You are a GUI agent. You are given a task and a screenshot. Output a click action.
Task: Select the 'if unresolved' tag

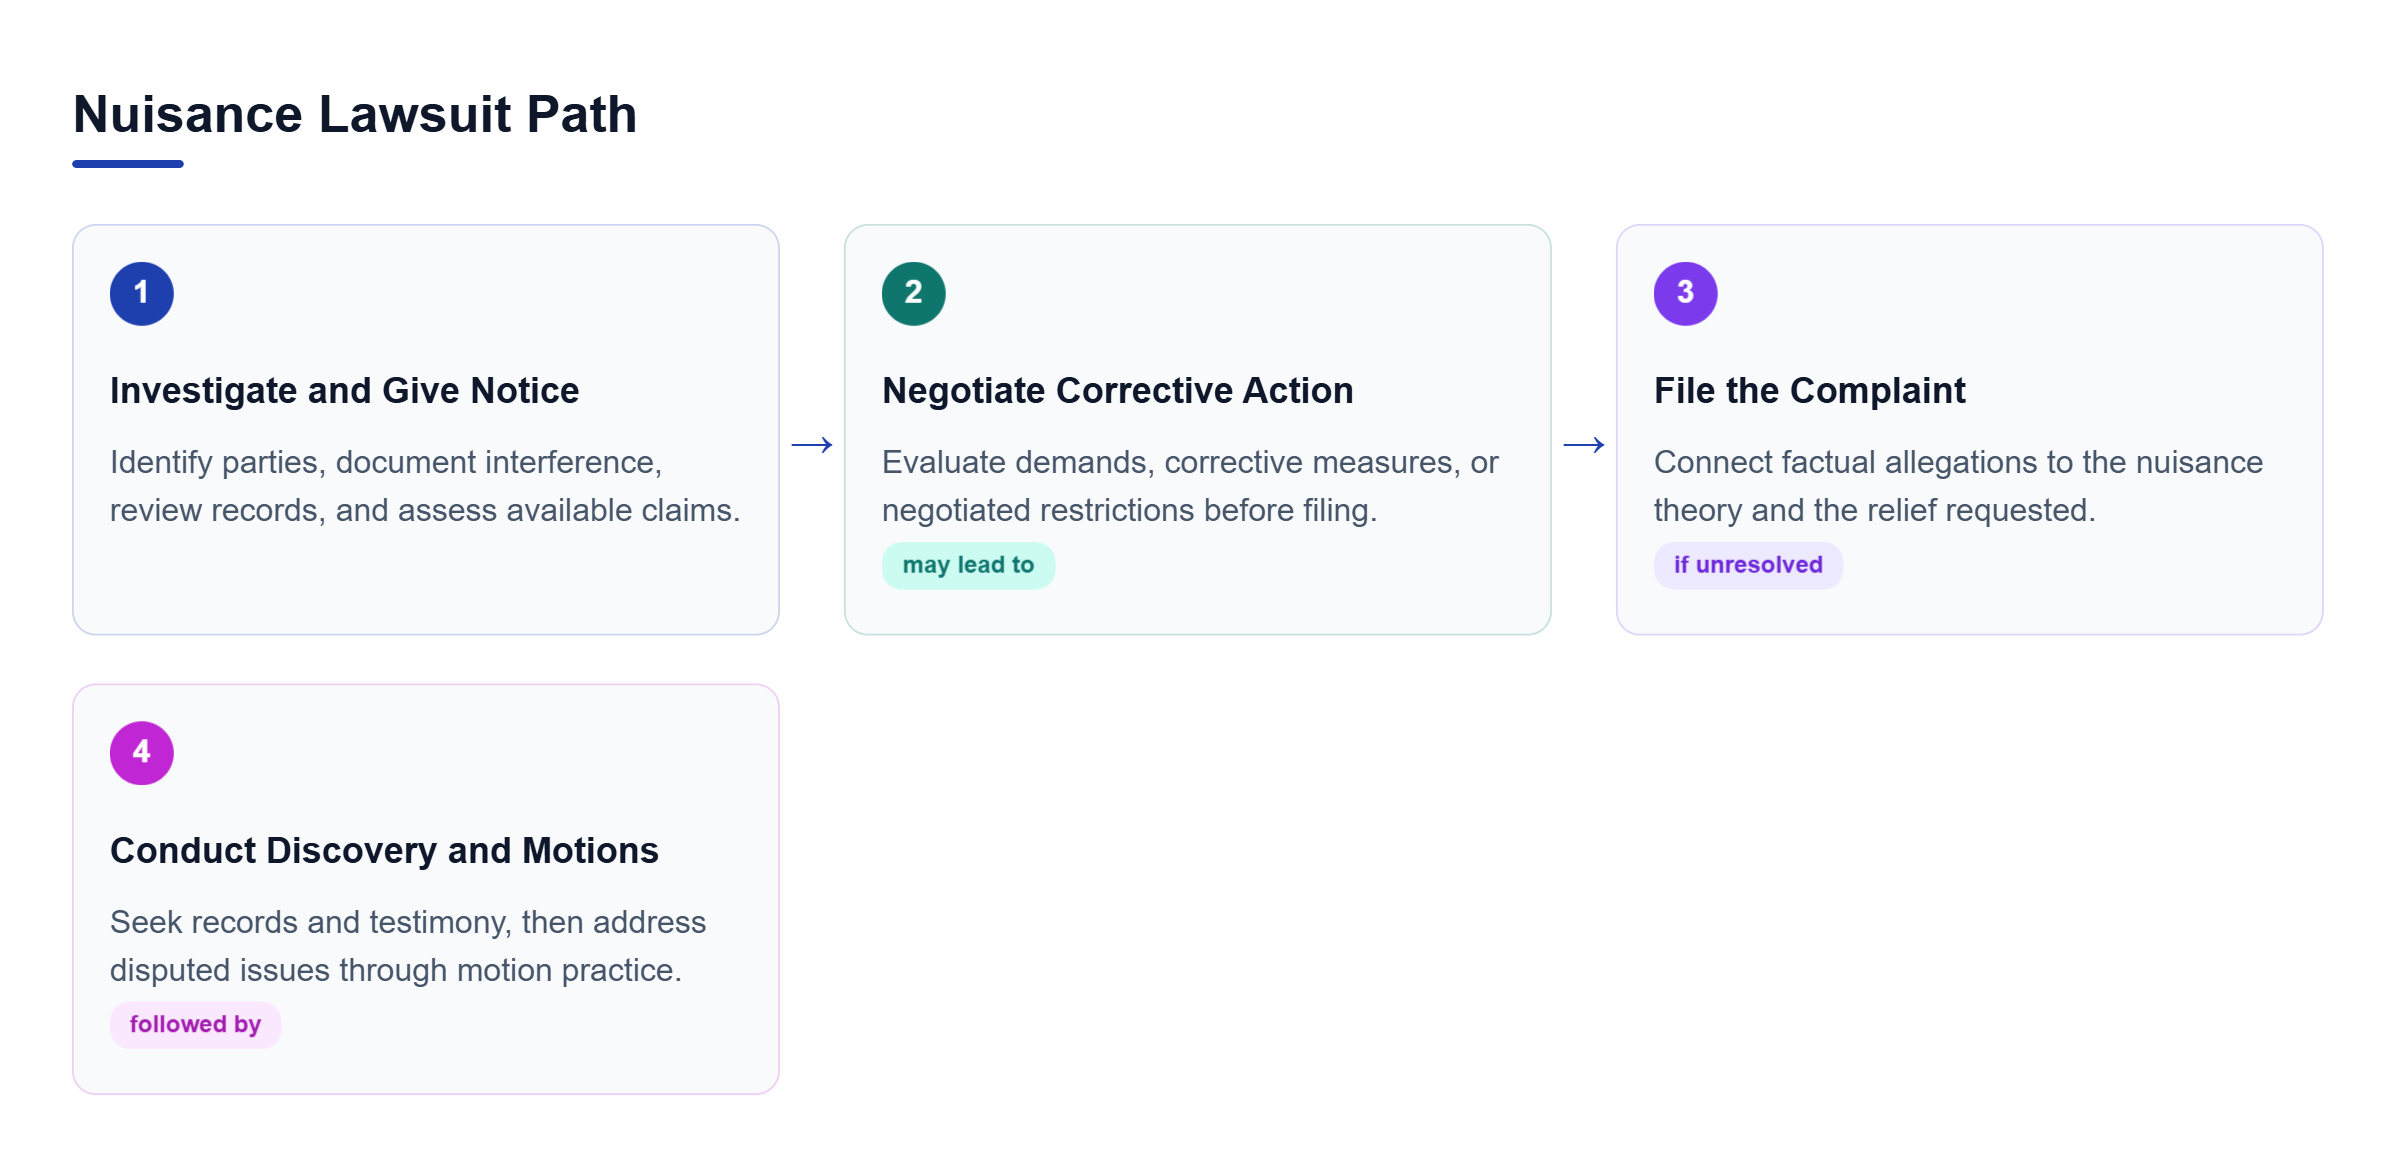click(1748, 566)
